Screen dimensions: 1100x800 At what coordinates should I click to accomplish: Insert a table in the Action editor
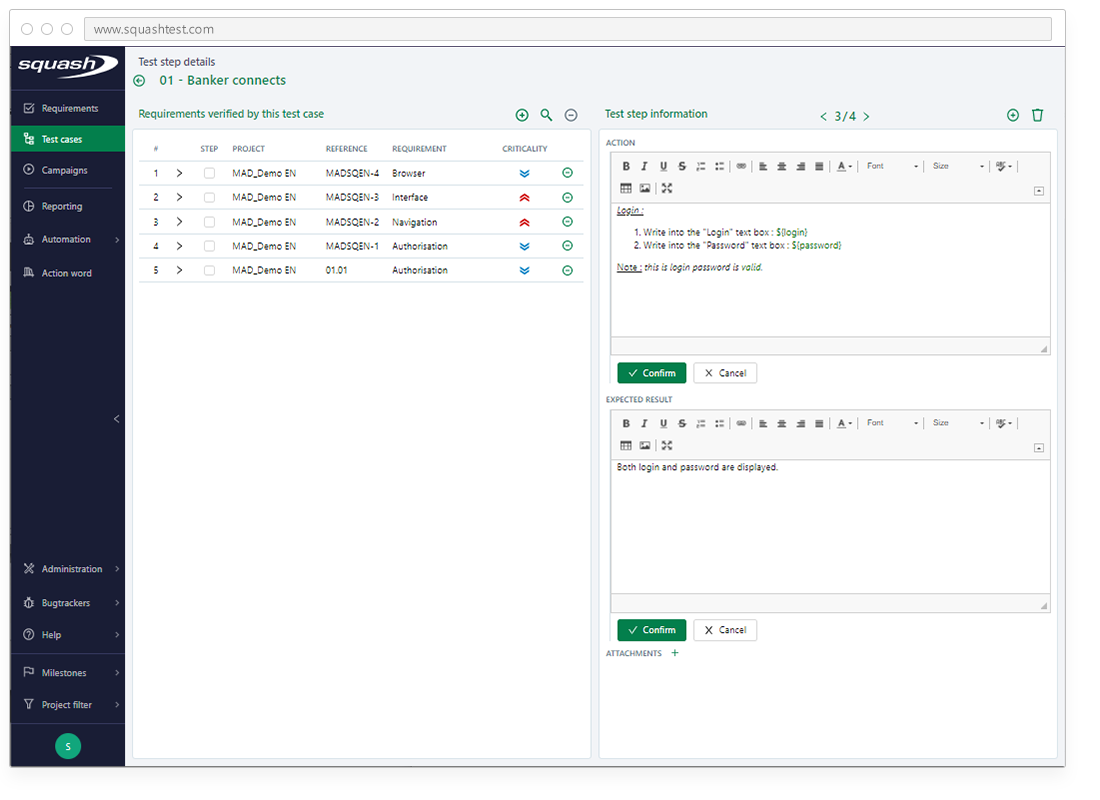[625, 188]
